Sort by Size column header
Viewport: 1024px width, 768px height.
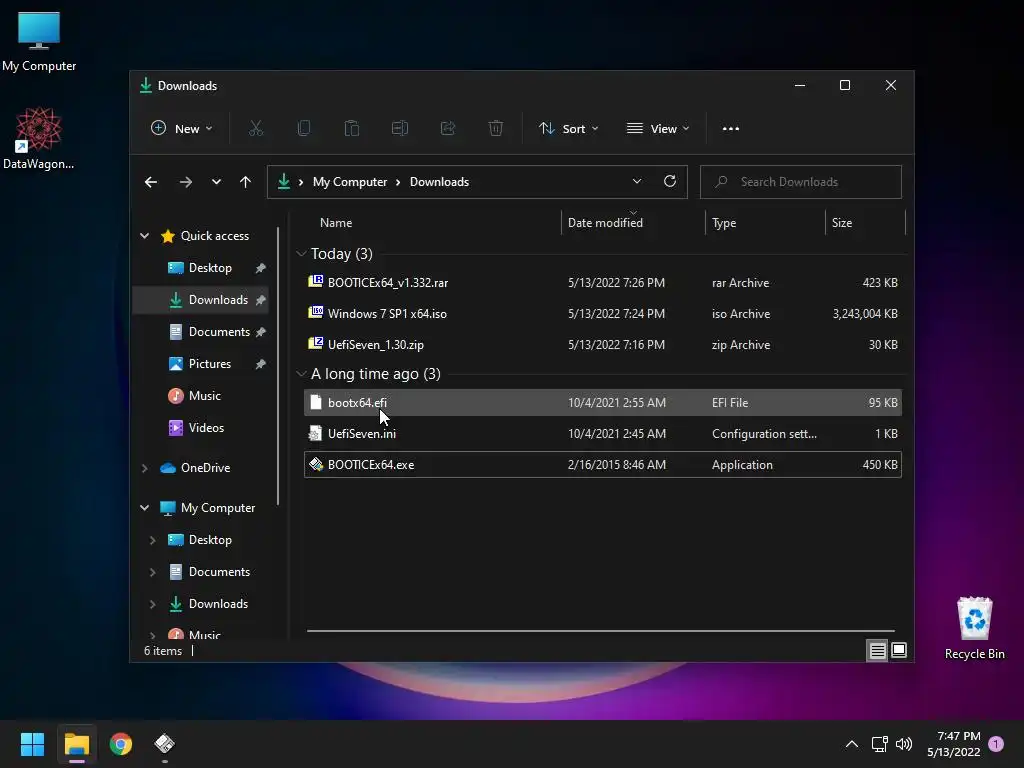point(865,223)
